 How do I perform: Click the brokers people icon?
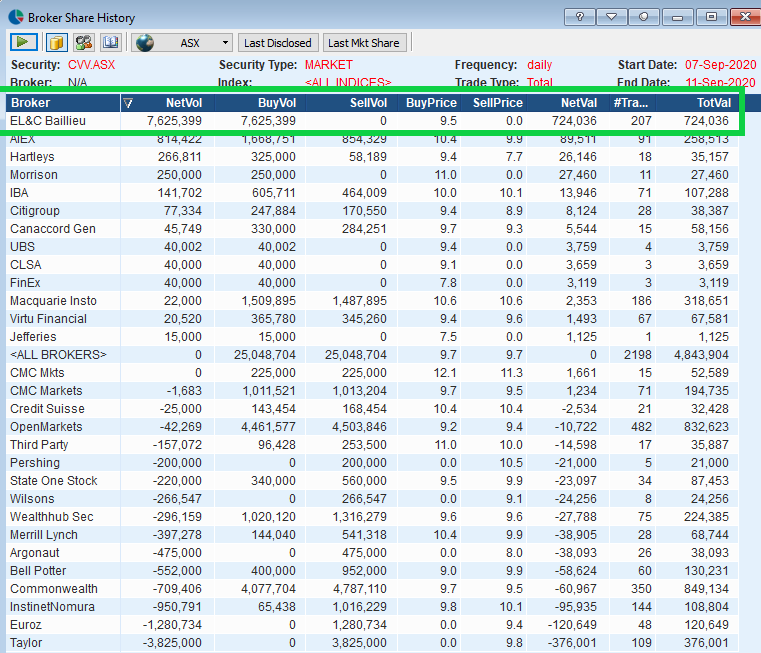pos(83,43)
